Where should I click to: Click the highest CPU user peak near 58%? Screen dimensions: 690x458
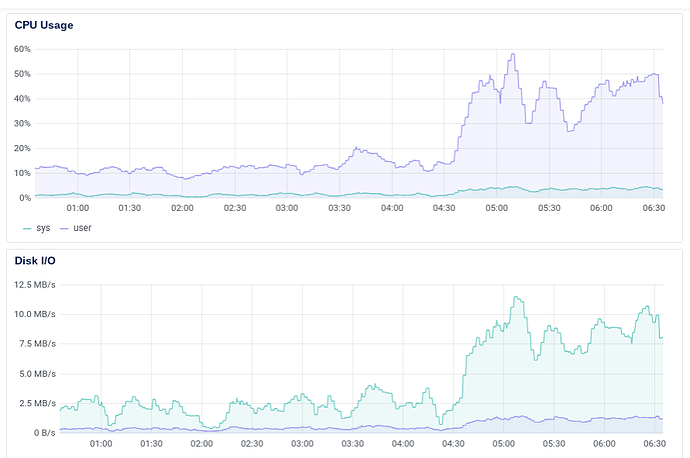click(513, 54)
